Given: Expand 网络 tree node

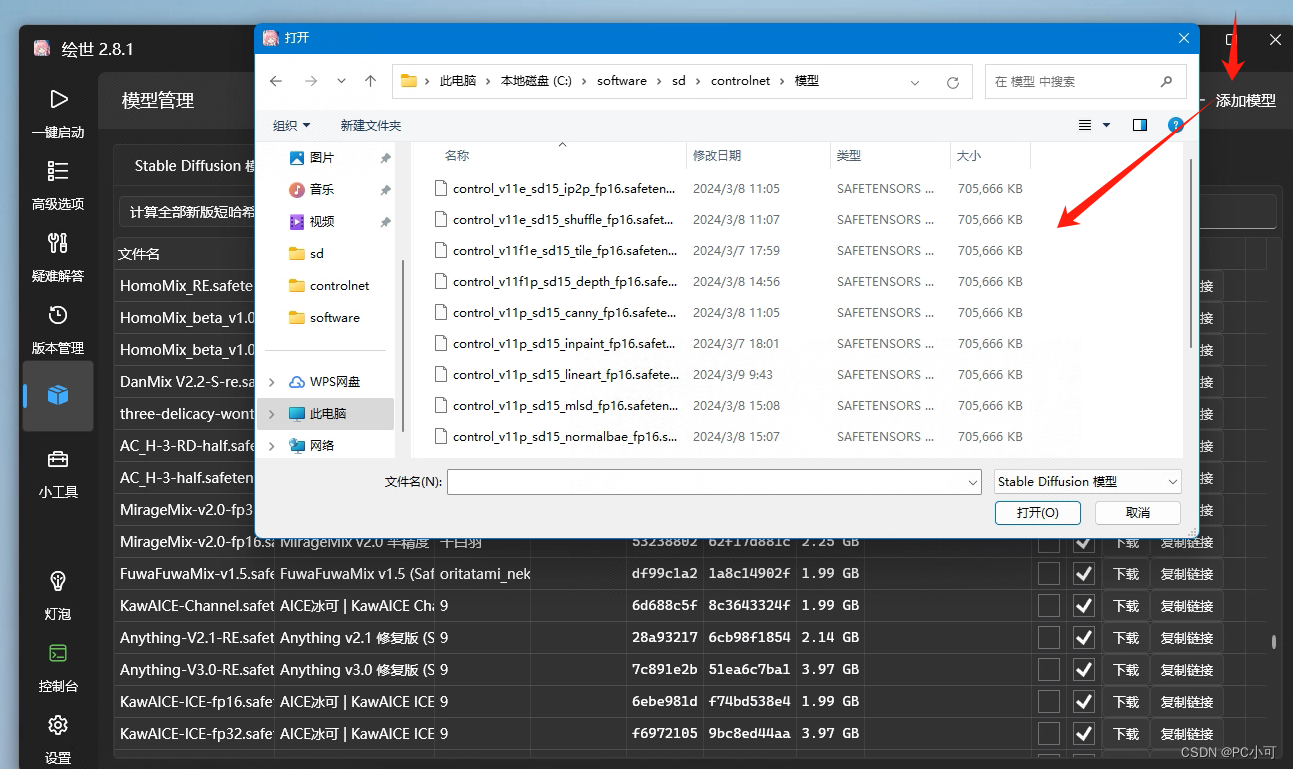Looking at the screenshot, I should (272, 446).
